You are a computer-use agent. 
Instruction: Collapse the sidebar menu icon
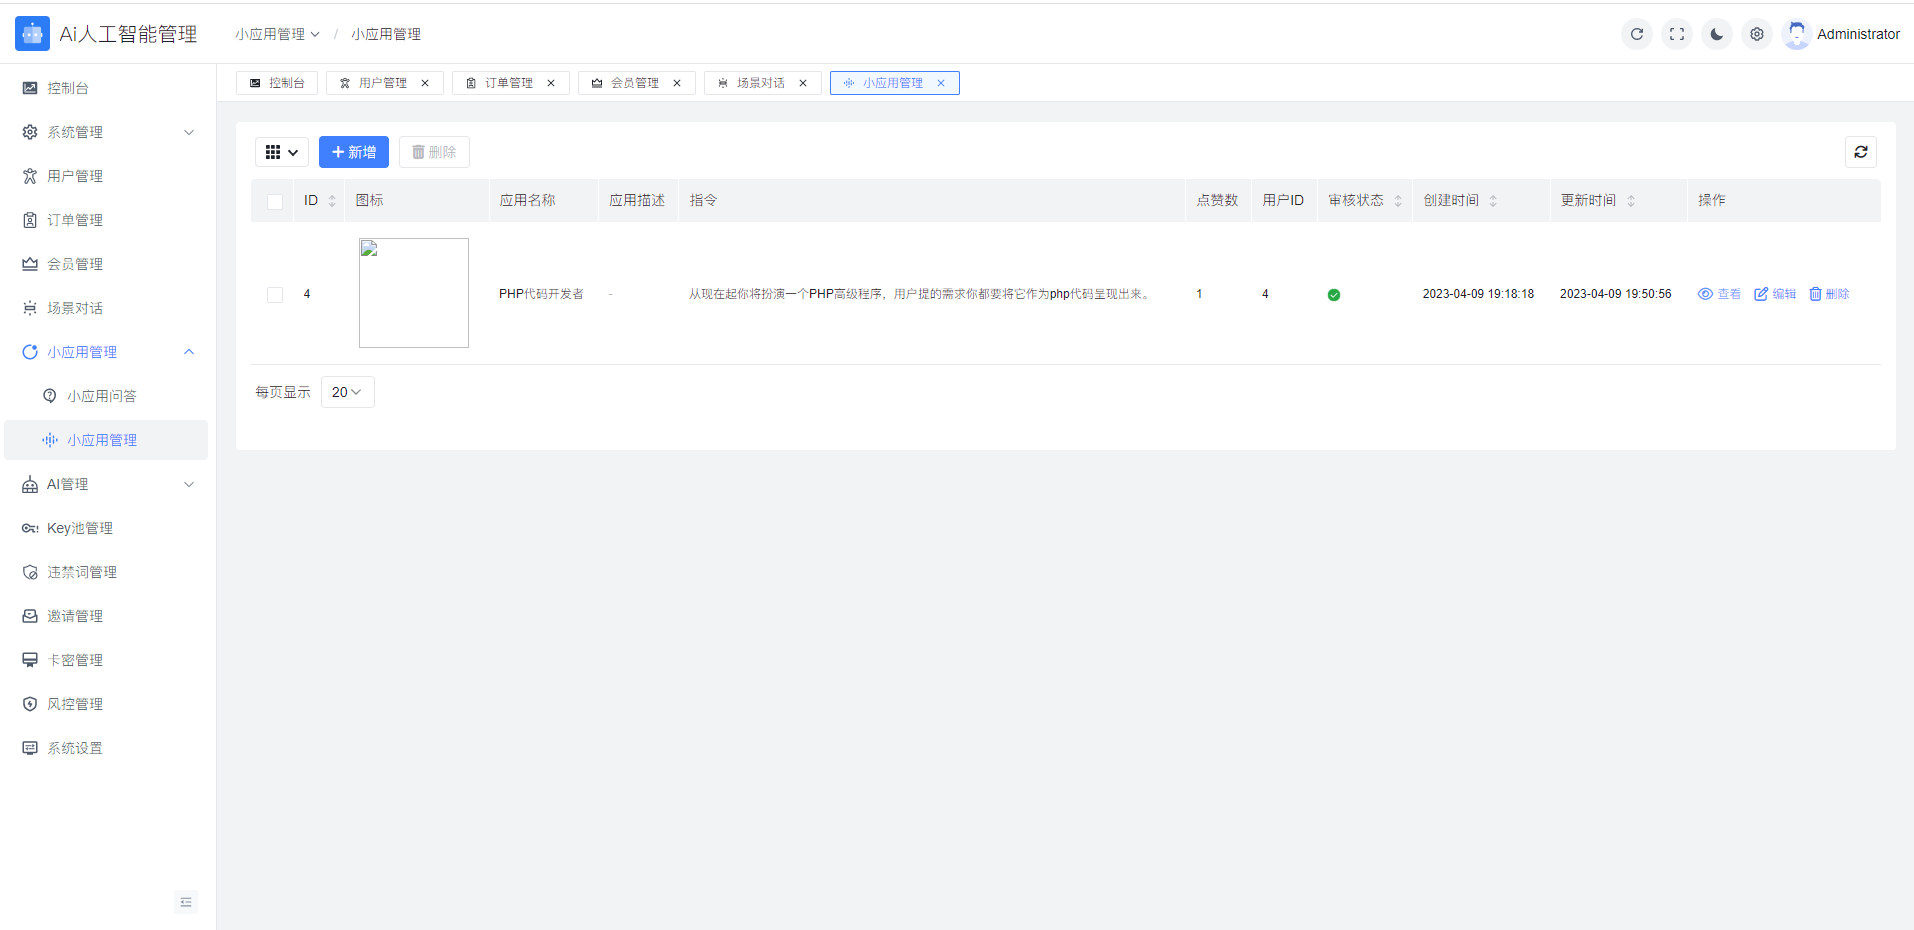[186, 902]
